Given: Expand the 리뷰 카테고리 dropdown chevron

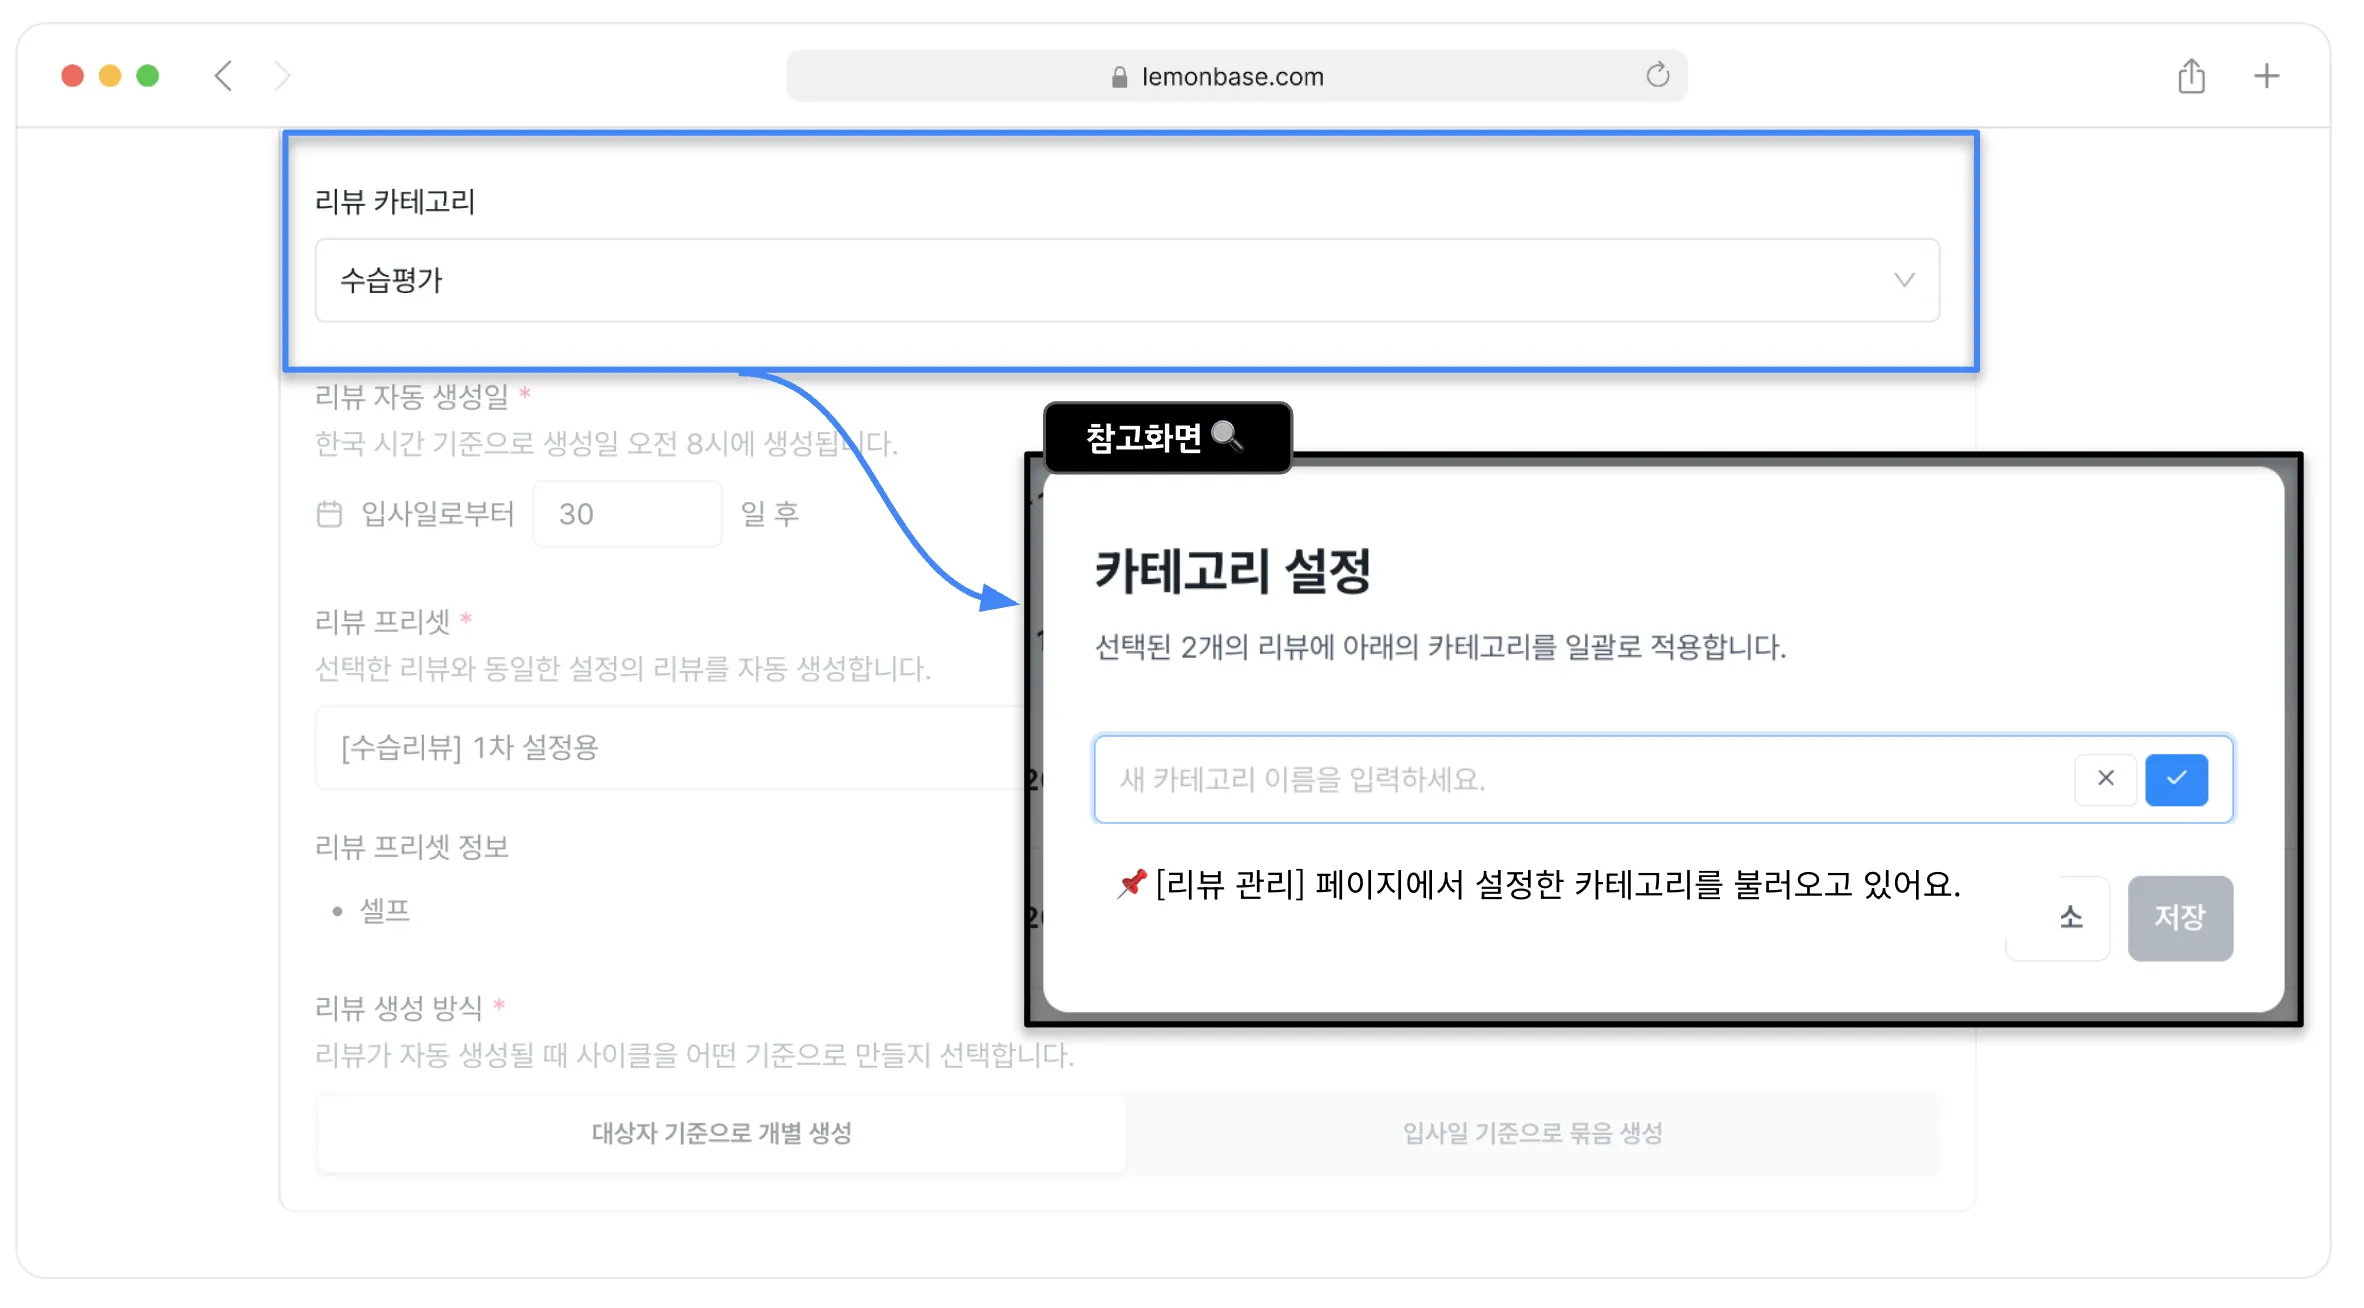Looking at the screenshot, I should [1904, 280].
